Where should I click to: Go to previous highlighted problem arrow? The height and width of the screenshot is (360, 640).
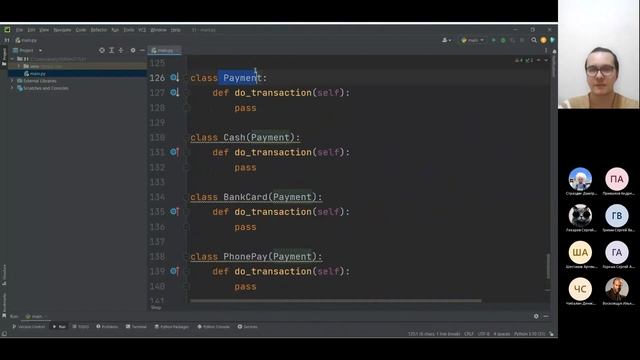click(539, 60)
